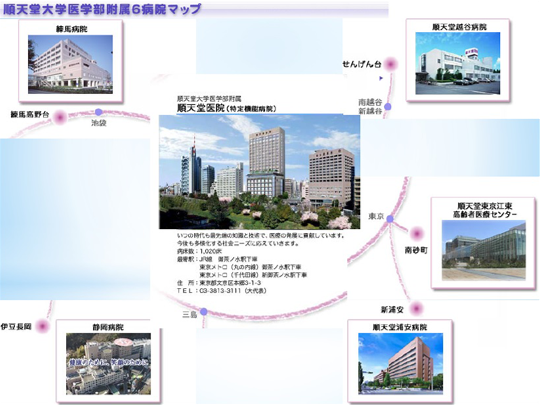Click the 今後も多様化する社会ニーズ description line

pos(238,243)
